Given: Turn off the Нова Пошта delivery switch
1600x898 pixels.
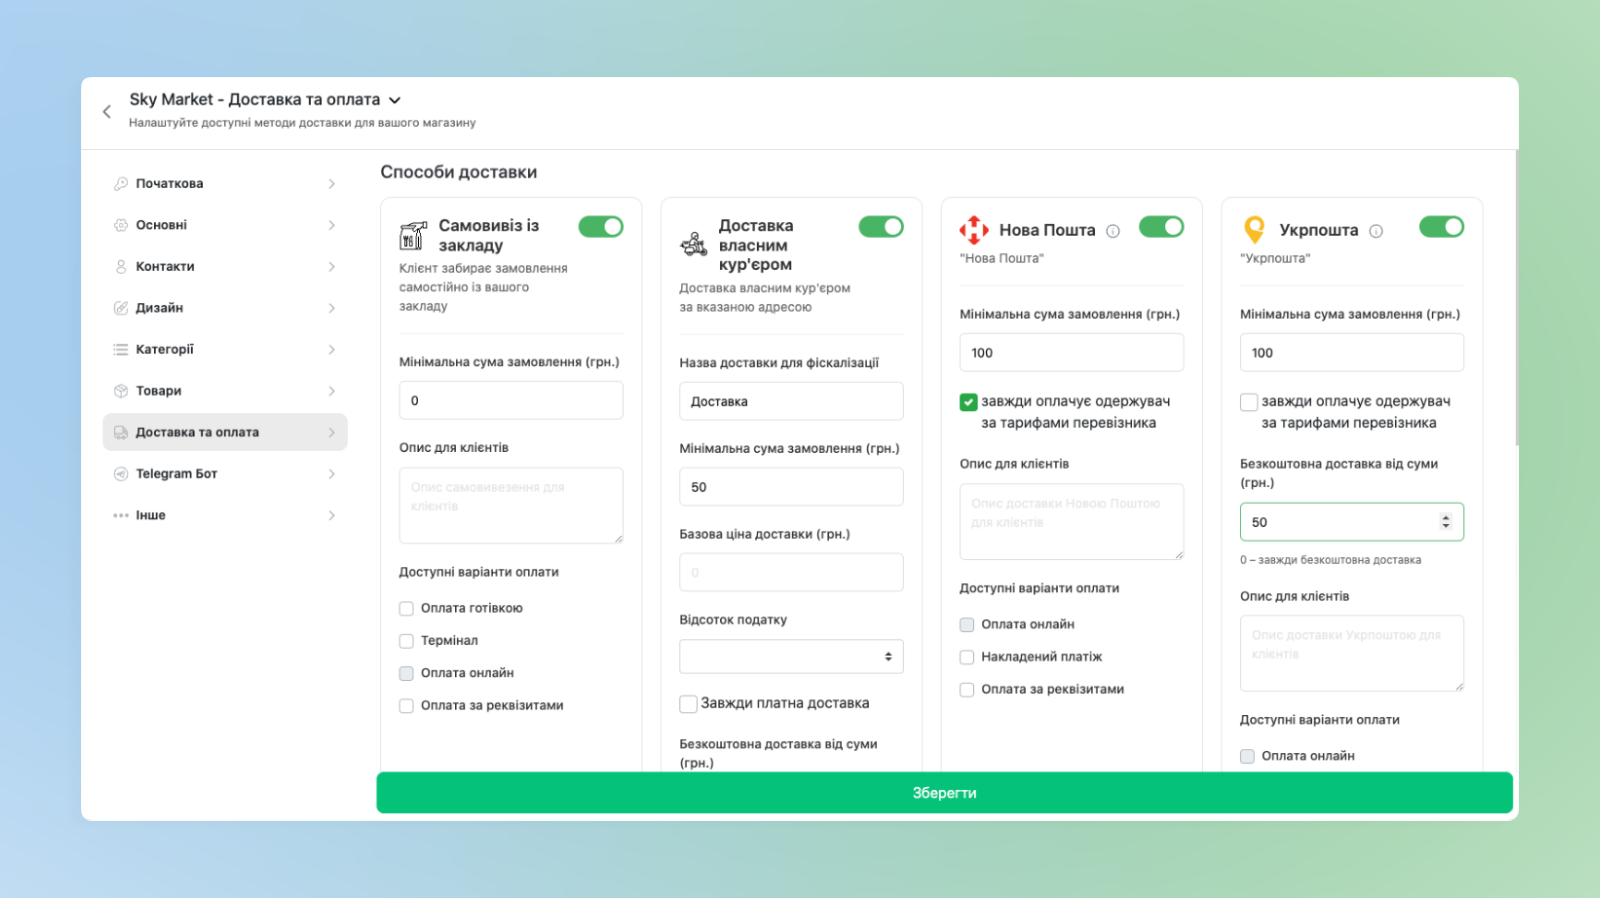Looking at the screenshot, I should (x=1161, y=227).
